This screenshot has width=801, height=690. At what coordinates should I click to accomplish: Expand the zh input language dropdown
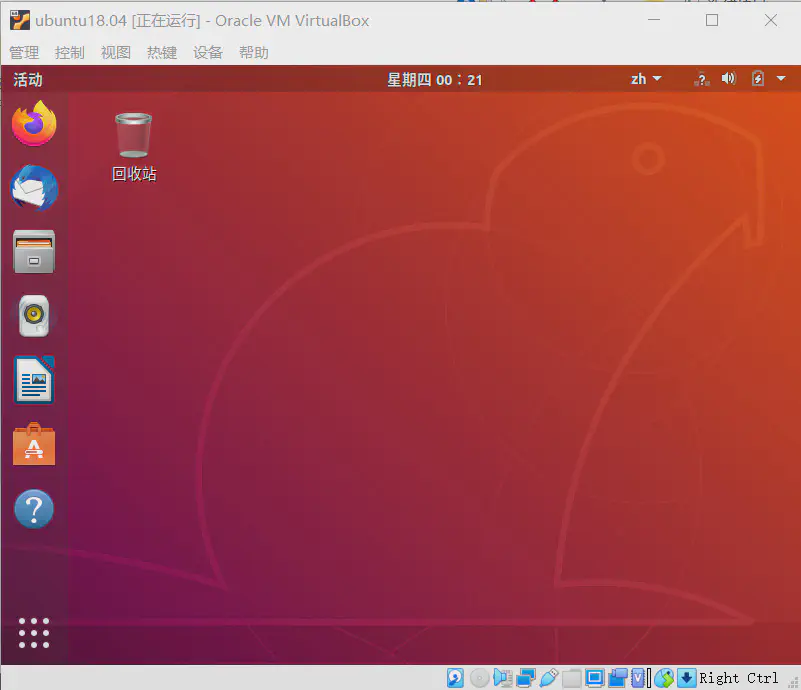pos(646,79)
